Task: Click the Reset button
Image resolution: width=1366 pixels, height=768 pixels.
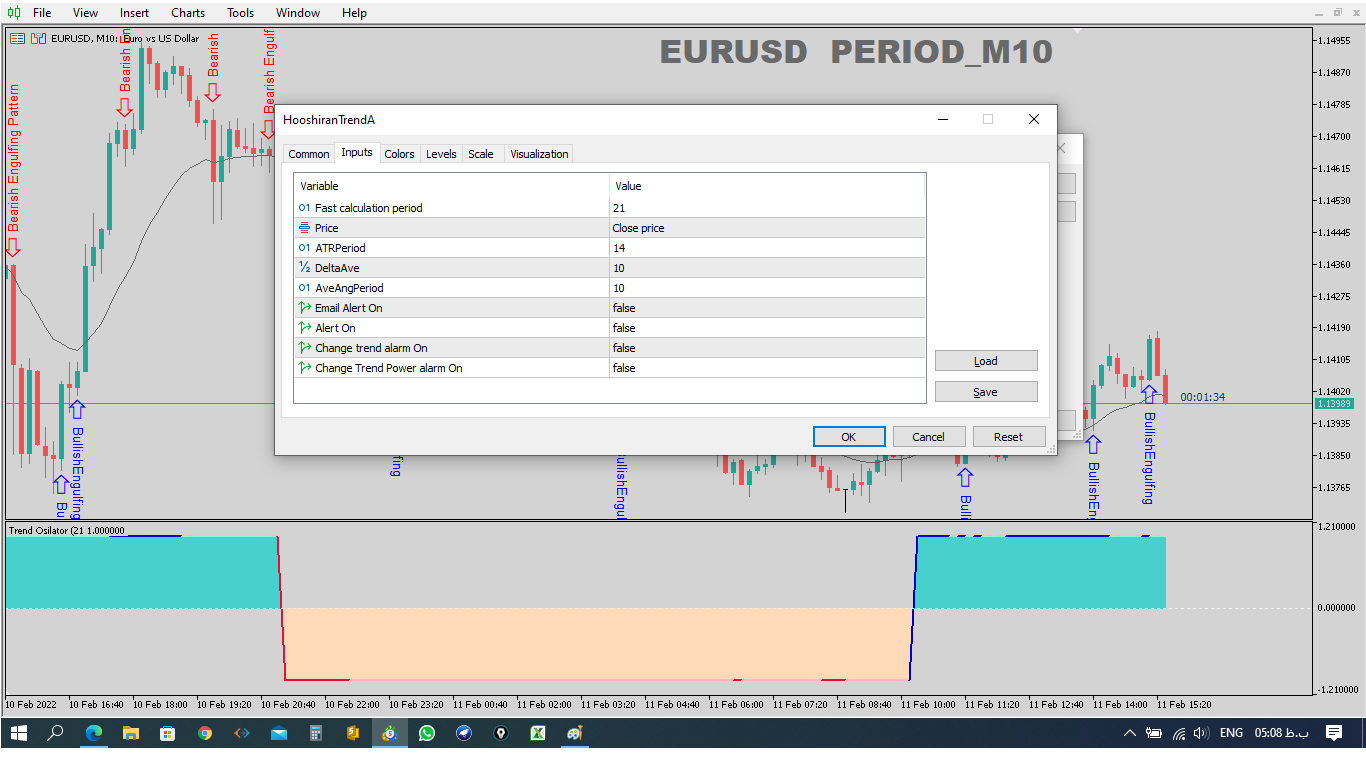Action: 1008,436
